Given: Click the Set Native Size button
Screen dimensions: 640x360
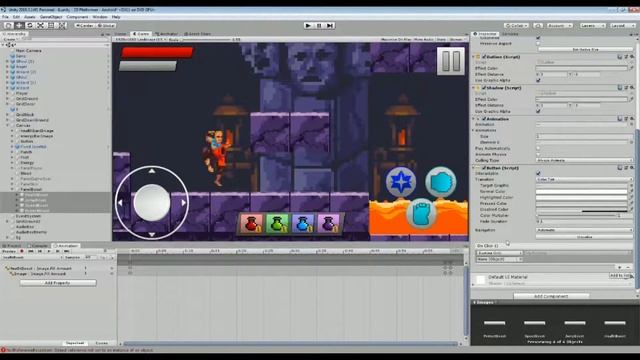Looking at the screenshot, I should click(584, 49).
